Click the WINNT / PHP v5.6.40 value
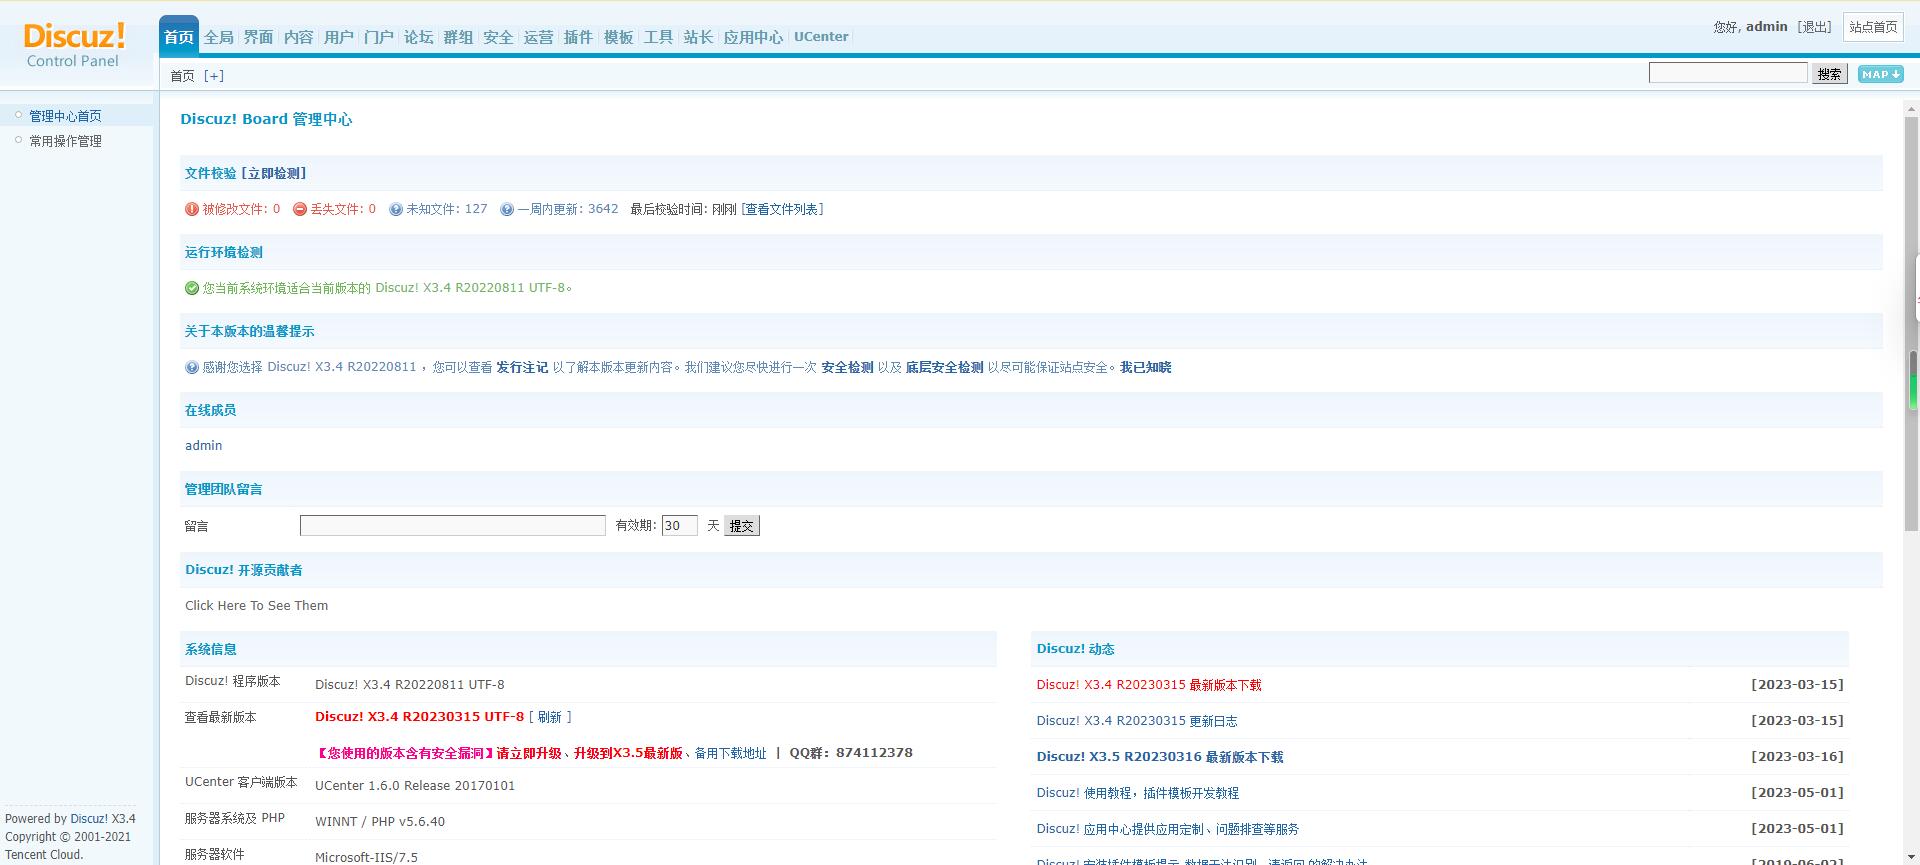Image resolution: width=1920 pixels, height=865 pixels. pyautogui.click(x=380, y=822)
